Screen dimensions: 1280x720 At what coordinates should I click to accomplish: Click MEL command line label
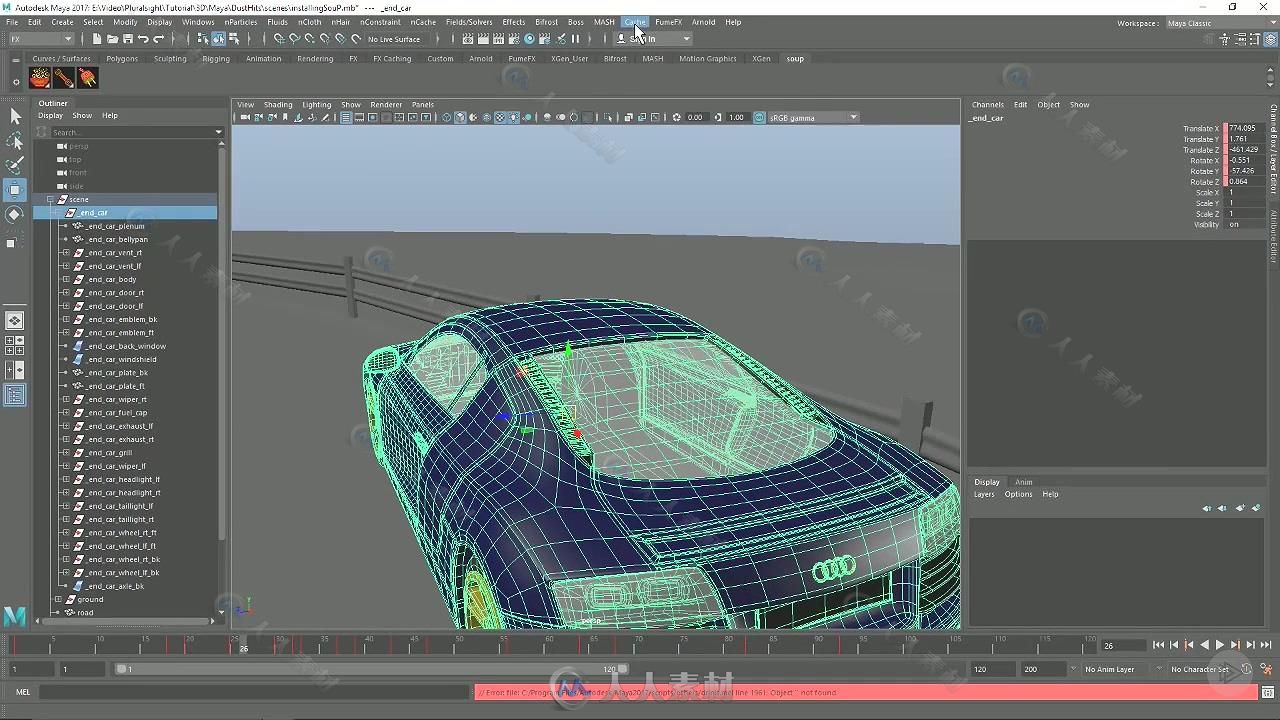coord(23,692)
